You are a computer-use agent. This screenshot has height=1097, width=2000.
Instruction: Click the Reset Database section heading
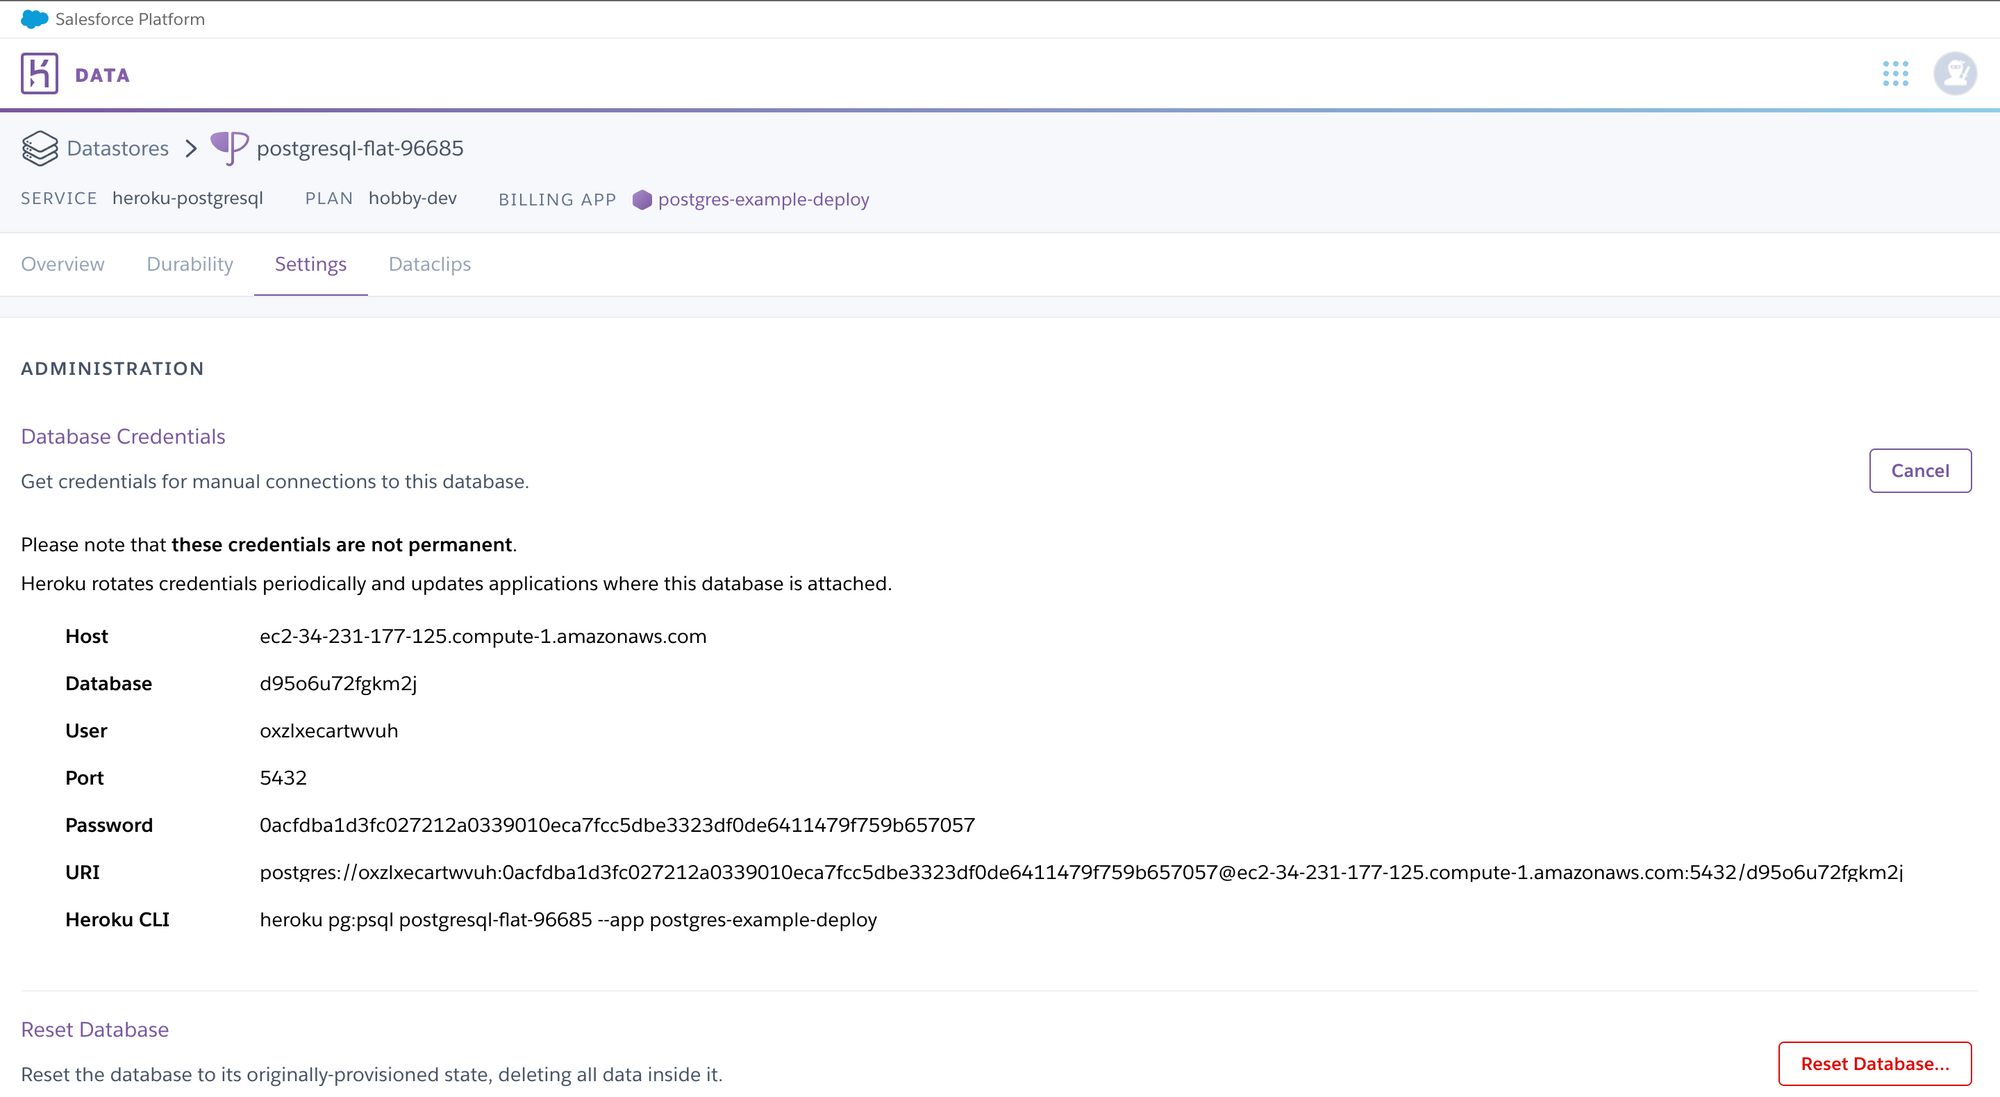[x=95, y=1029]
